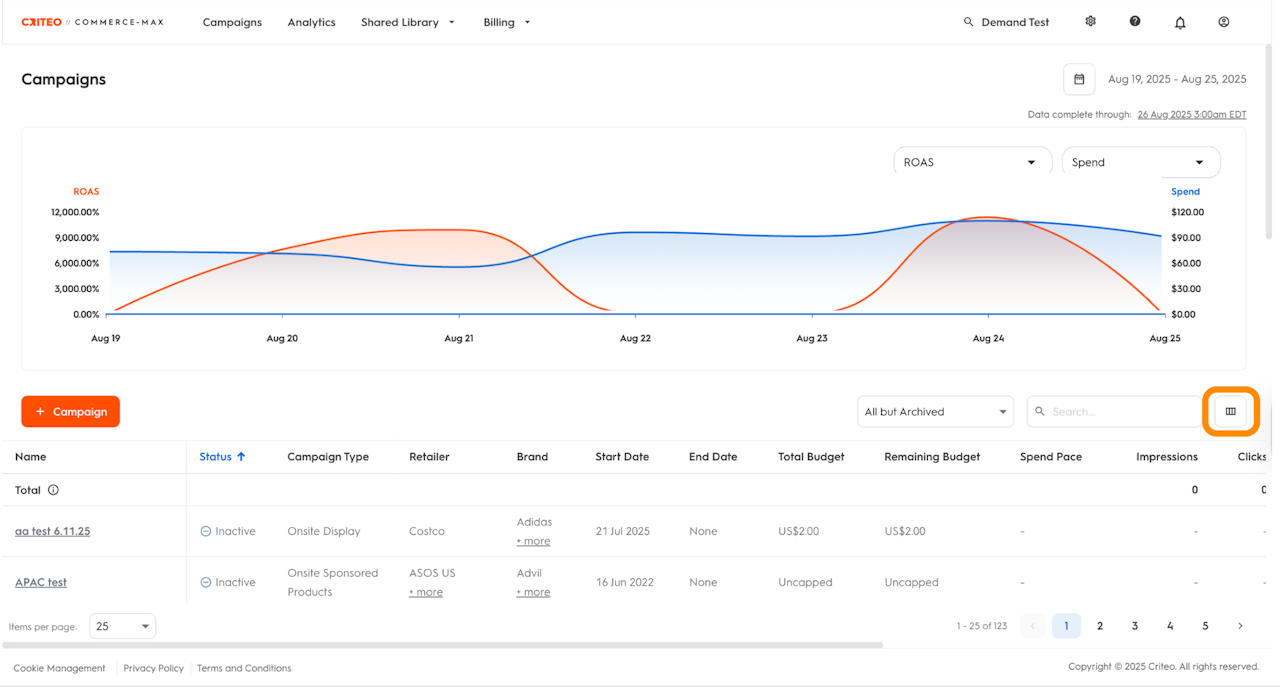The height and width of the screenshot is (687, 1280).
Task: Go to page 3 of results
Action: coord(1135,626)
